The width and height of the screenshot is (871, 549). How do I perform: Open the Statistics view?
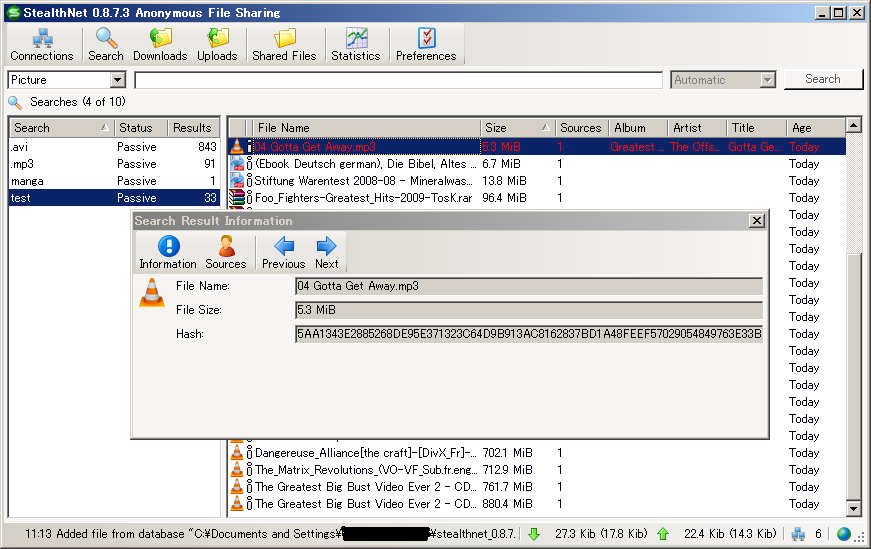pos(356,44)
